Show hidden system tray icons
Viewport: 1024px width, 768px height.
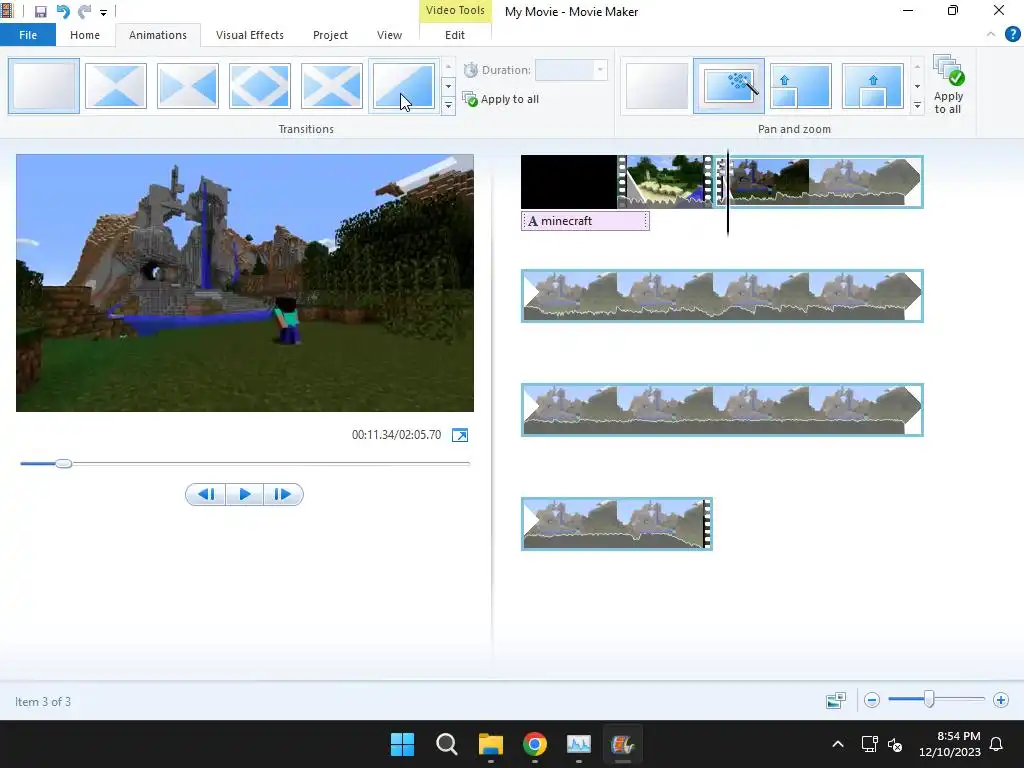pos(838,744)
